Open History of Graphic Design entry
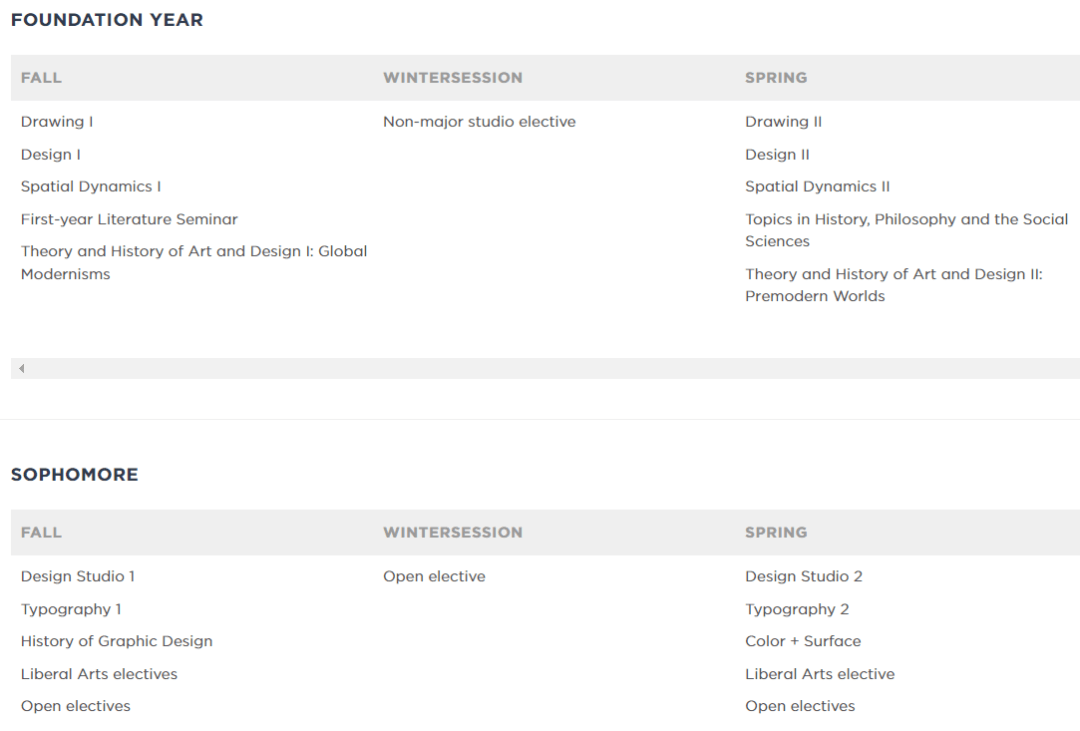Screen dimensions: 1080x731 [x=116, y=641]
